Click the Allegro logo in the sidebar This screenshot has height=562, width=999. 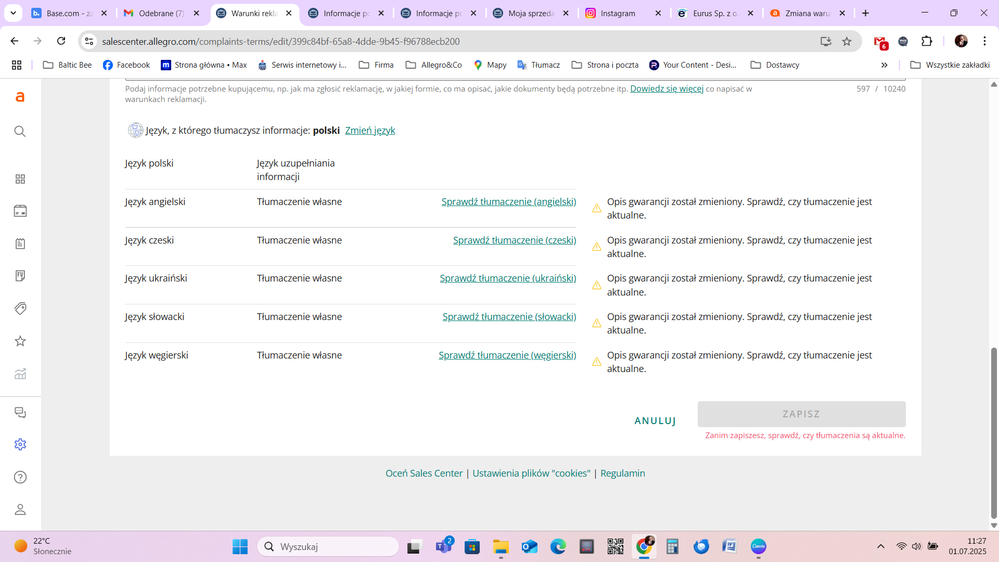(20, 97)
